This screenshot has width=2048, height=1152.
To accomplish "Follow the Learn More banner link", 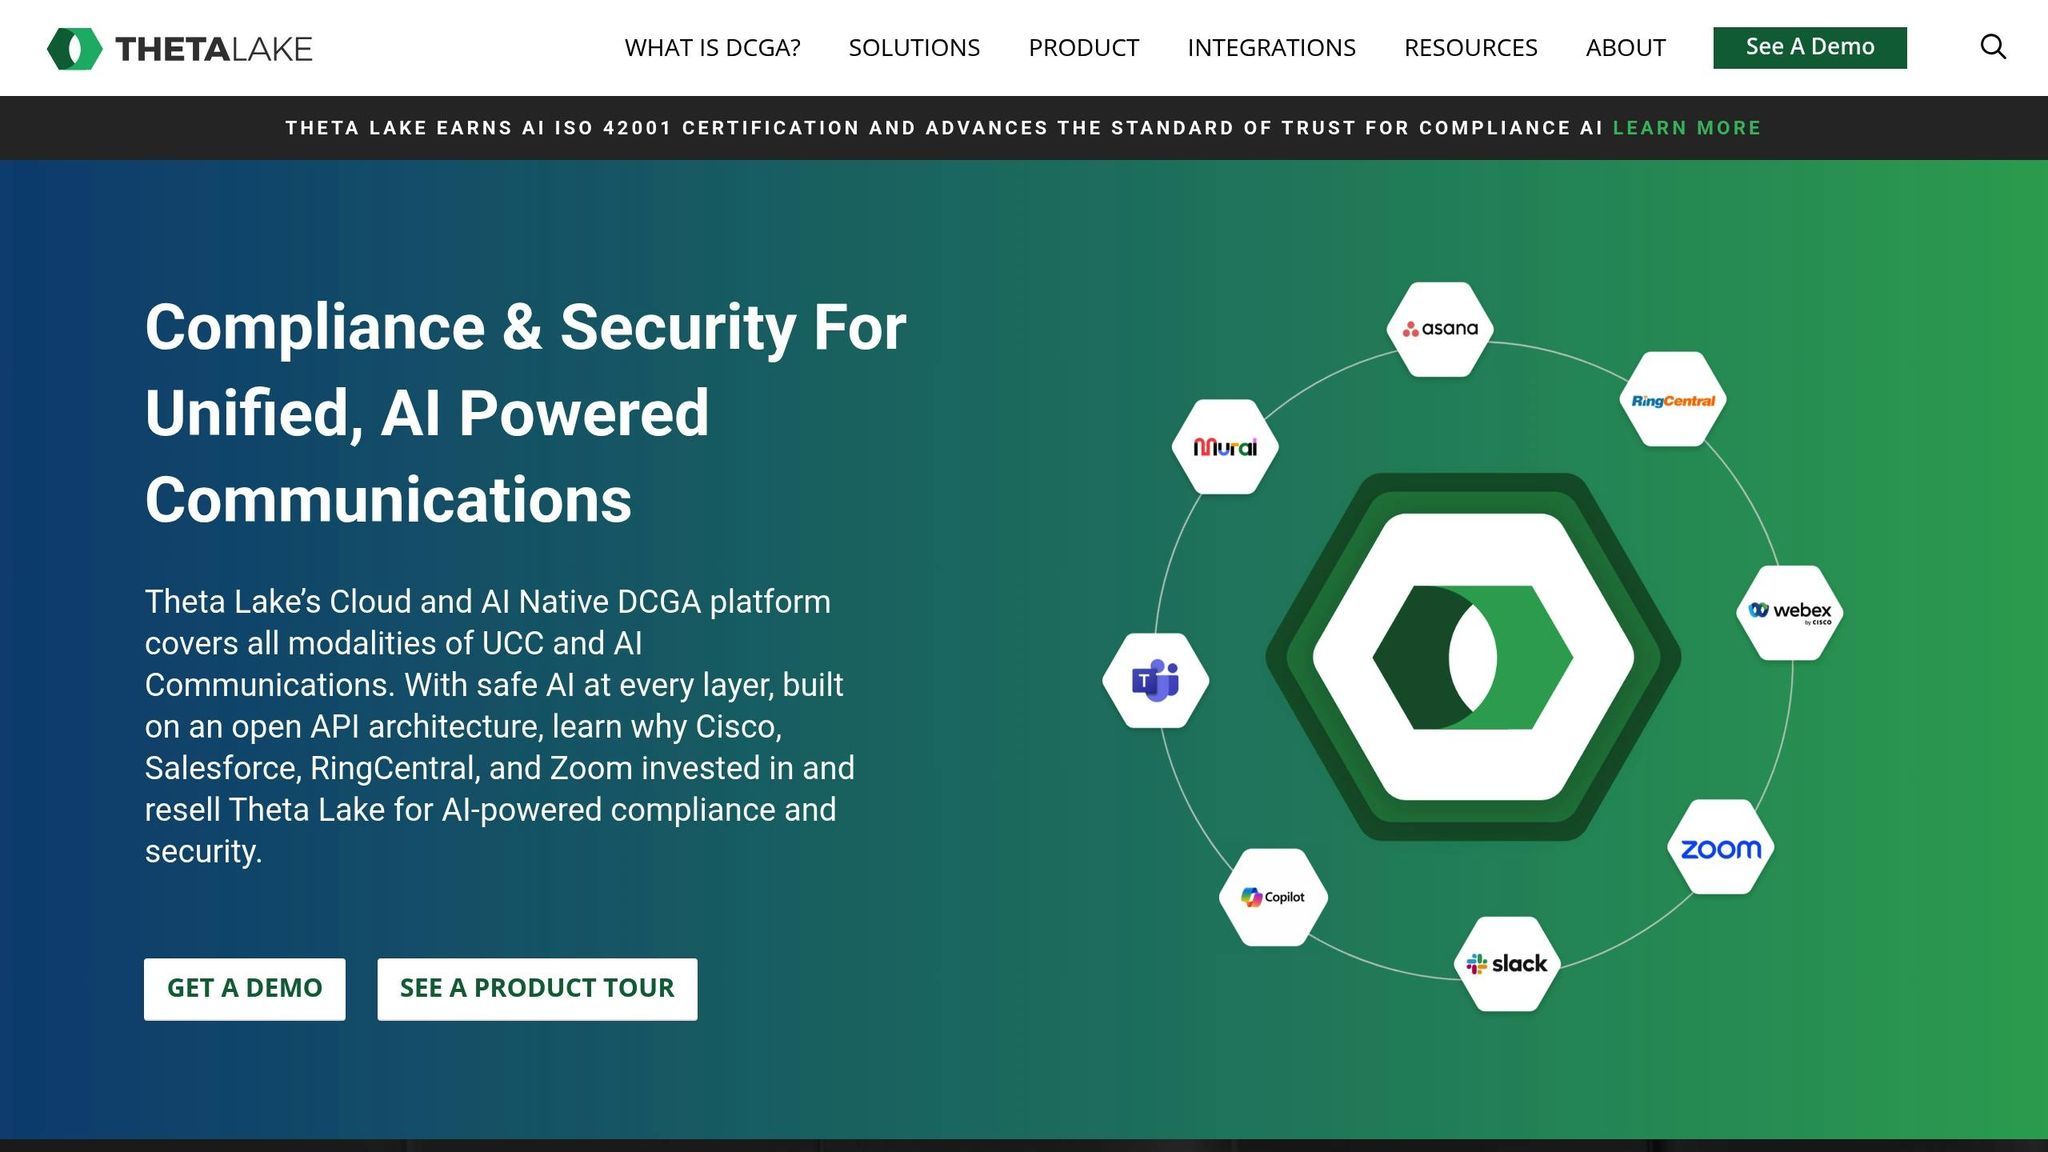I will [x=1686, y=128].
